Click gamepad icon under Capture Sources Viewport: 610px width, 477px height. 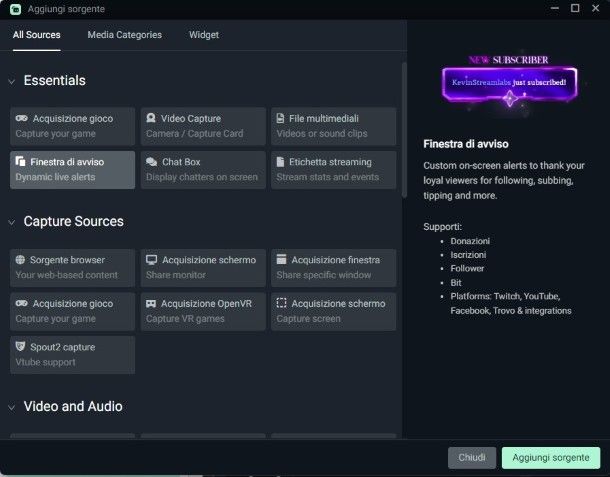pos(21,303)
